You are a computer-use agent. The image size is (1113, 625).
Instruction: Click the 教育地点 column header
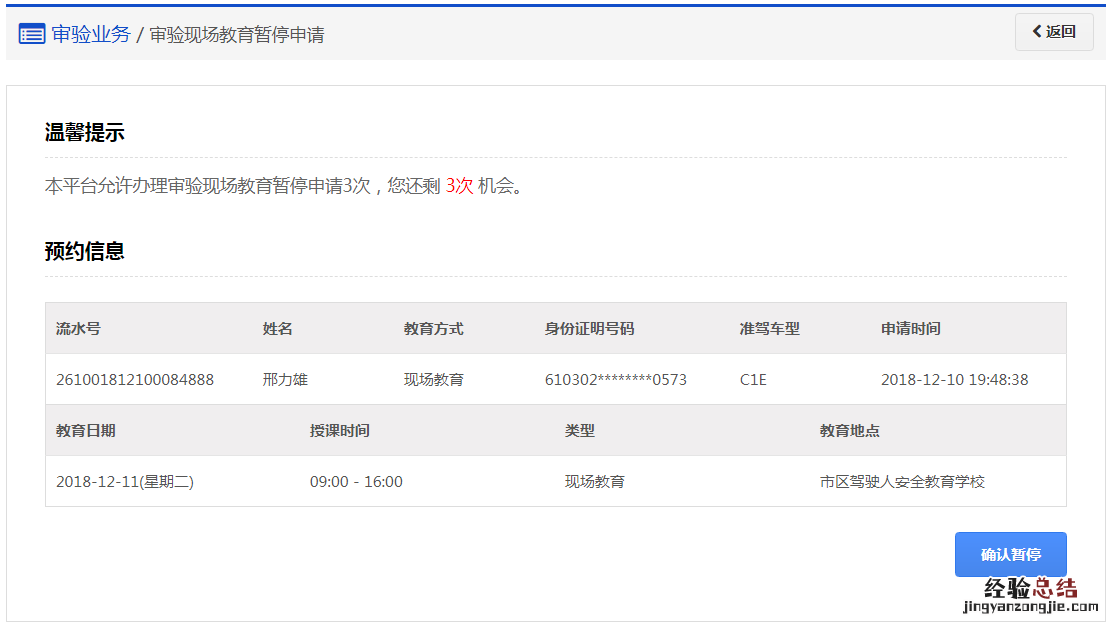(x=850, y=431)
